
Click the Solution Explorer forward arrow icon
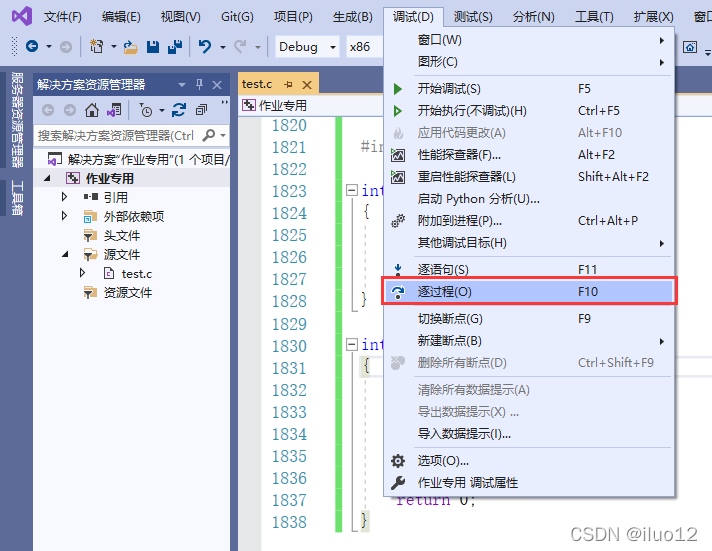click(x=70, y=110)
